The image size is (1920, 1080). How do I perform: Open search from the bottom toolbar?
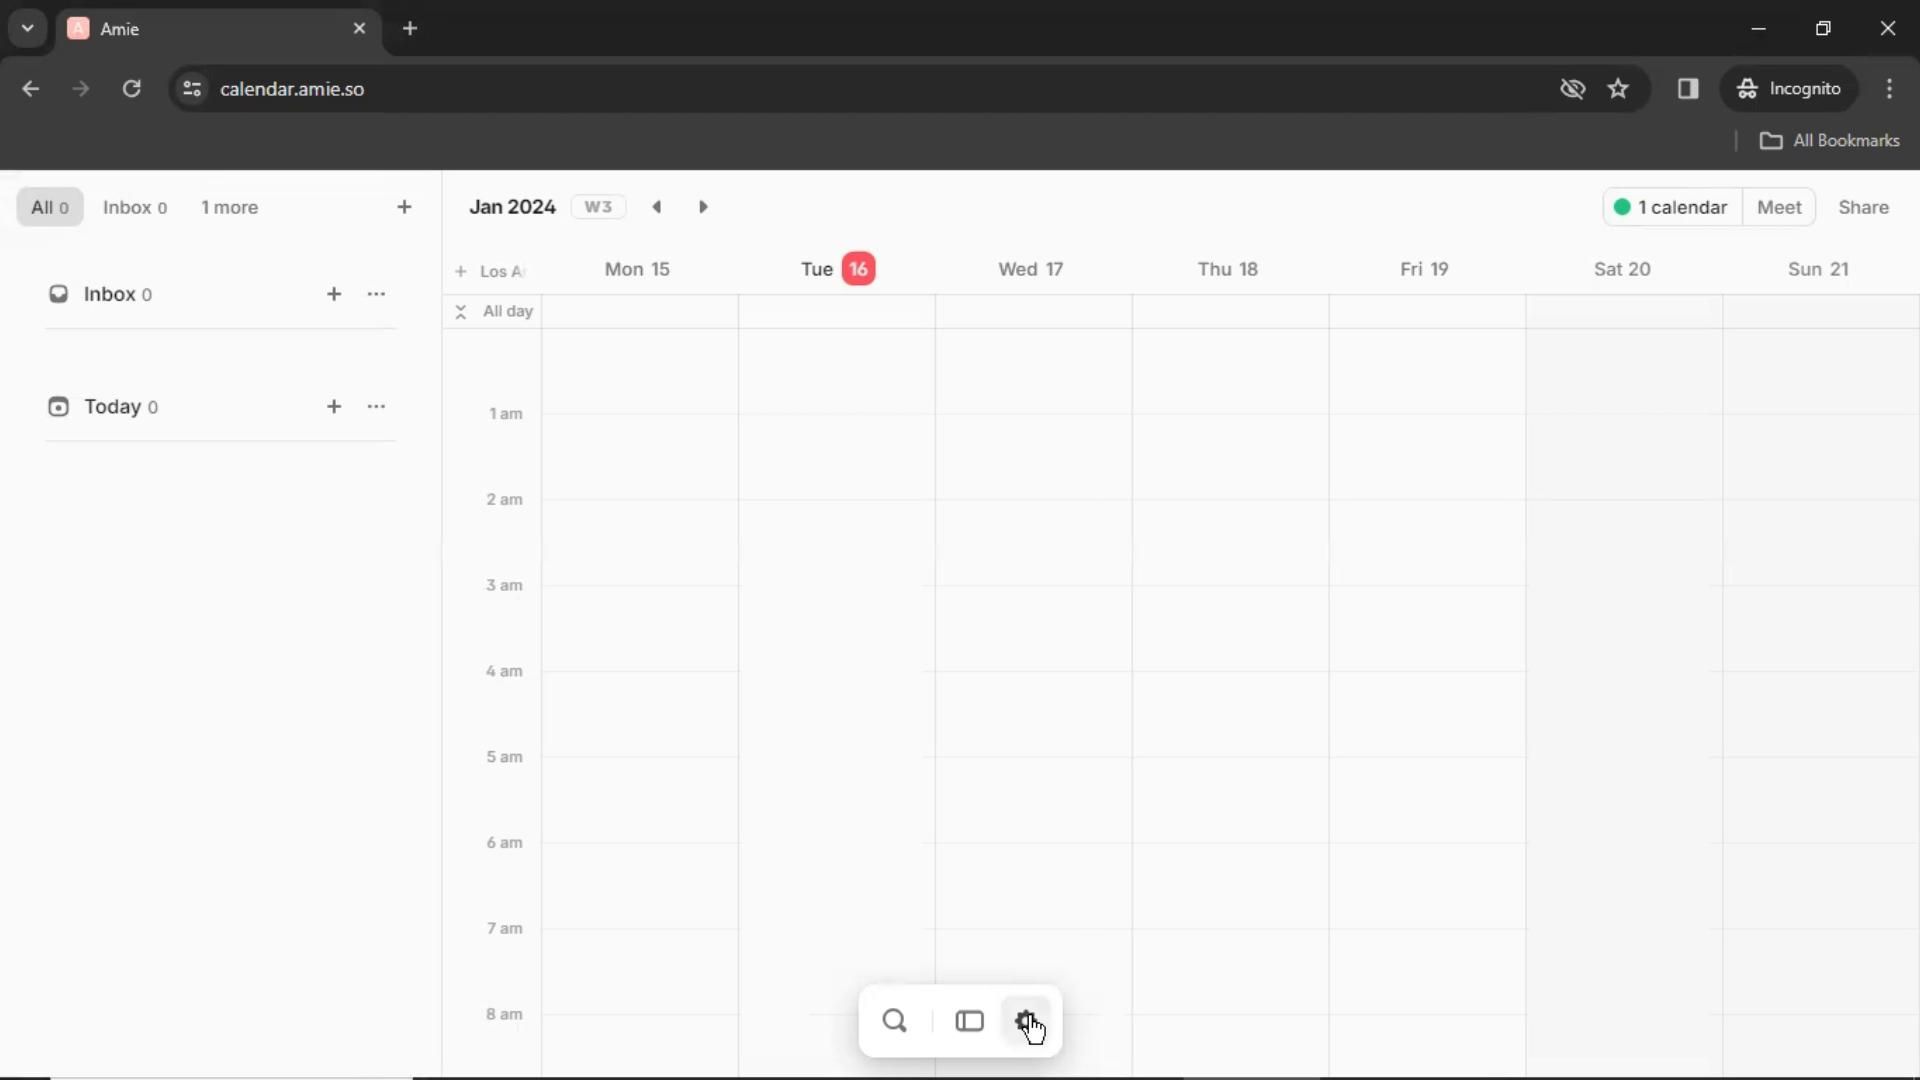click(x=894, y=1021)
